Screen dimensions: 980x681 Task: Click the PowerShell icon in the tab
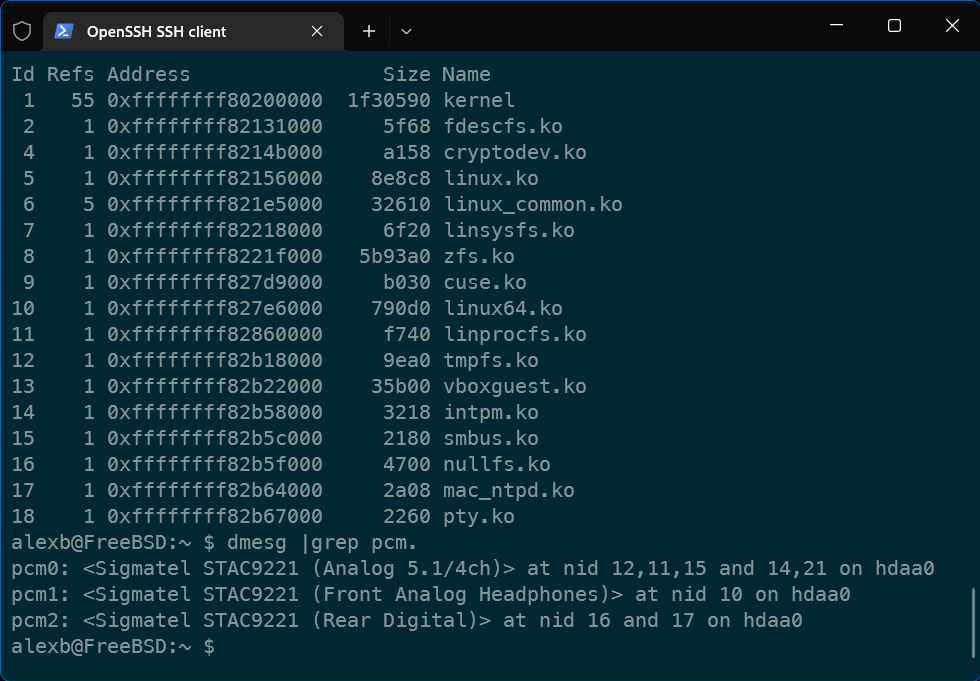coord(64,31)
